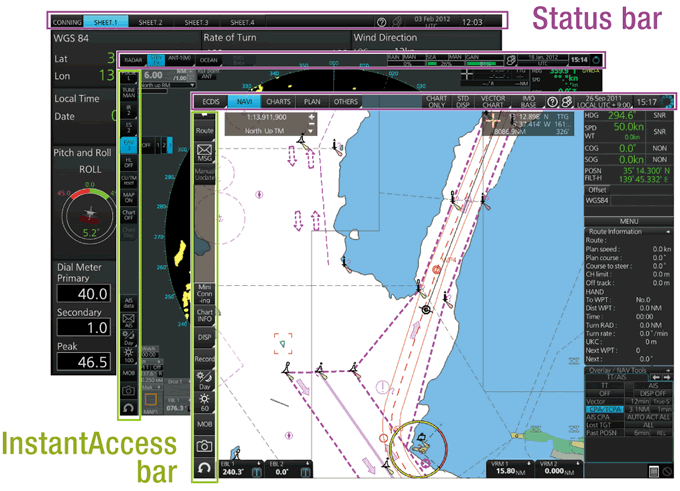Toggle MAP ON in radar bar
The height and width of the screenshot is (491, 680).
coord(128,198)
